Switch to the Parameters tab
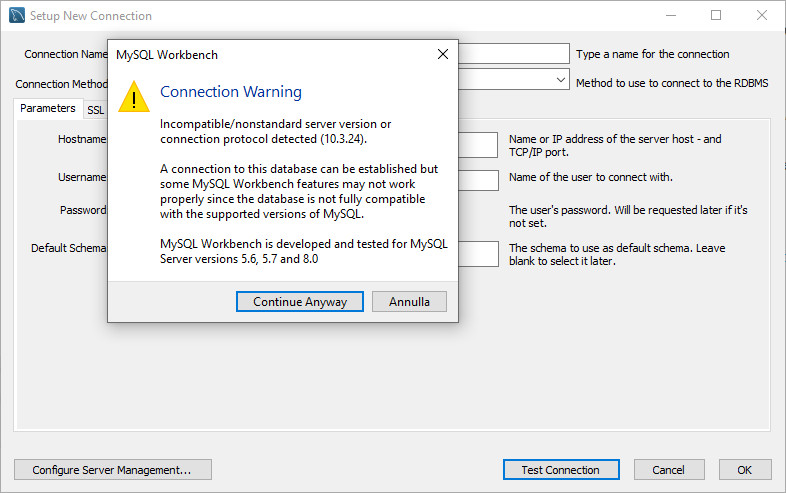Screen dimensions: 786x493 click(48, 108)
